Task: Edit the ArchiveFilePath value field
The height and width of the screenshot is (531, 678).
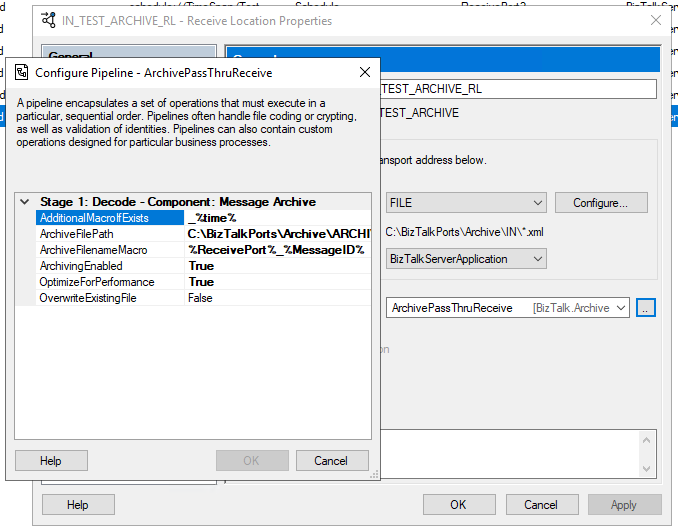Action: tap(278, 234)
